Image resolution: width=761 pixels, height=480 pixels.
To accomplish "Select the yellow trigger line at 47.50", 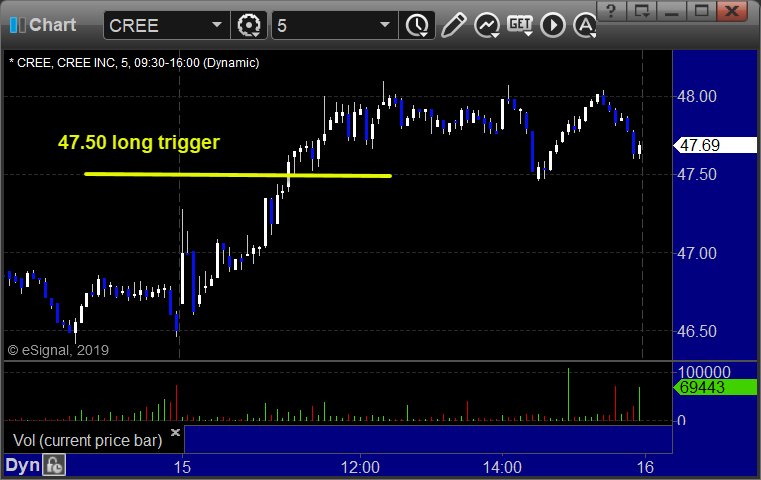I will click(x=238, y=175).
